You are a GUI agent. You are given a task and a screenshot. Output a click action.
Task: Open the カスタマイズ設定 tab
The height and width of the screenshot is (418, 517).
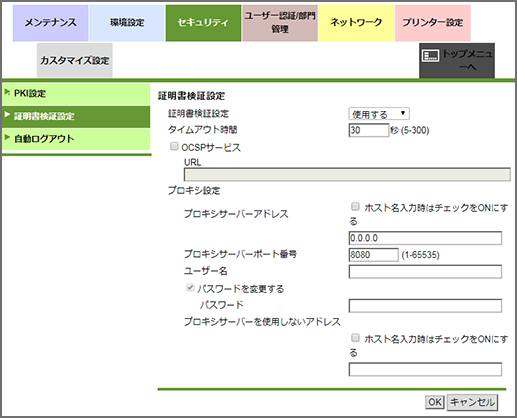click(x=75, y=60)
